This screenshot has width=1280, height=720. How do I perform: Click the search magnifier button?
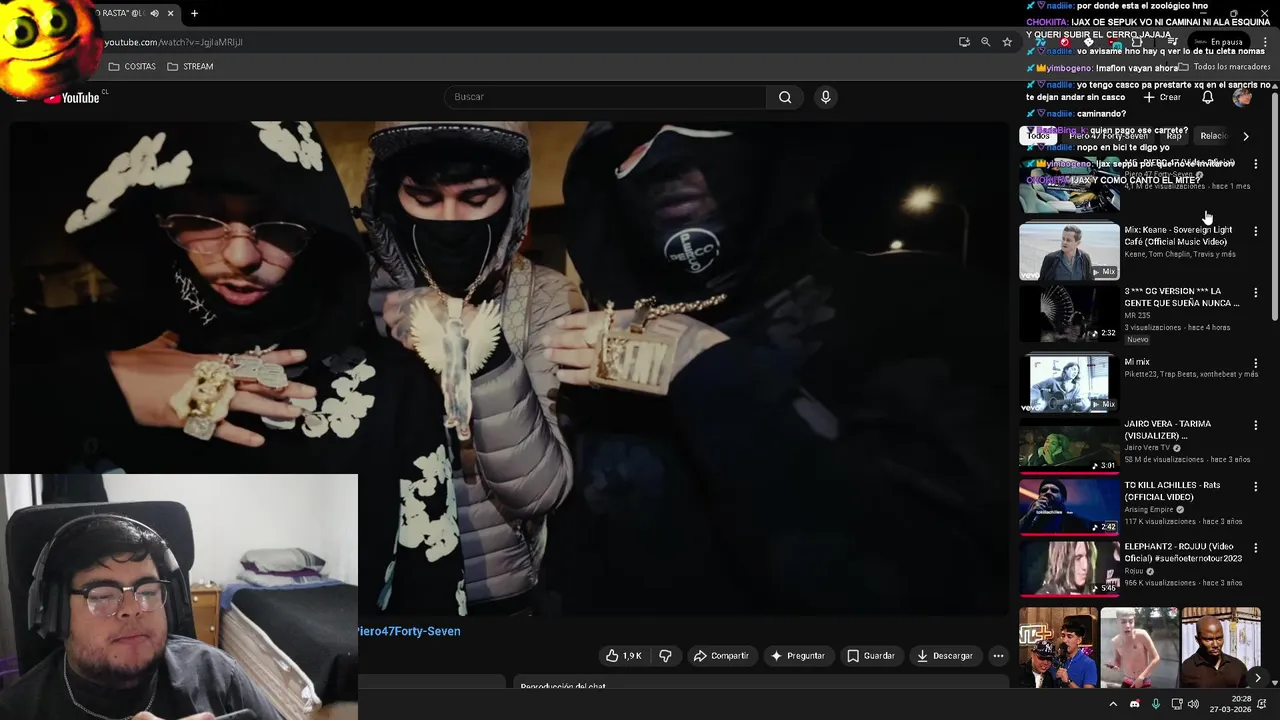coord(785,97)
